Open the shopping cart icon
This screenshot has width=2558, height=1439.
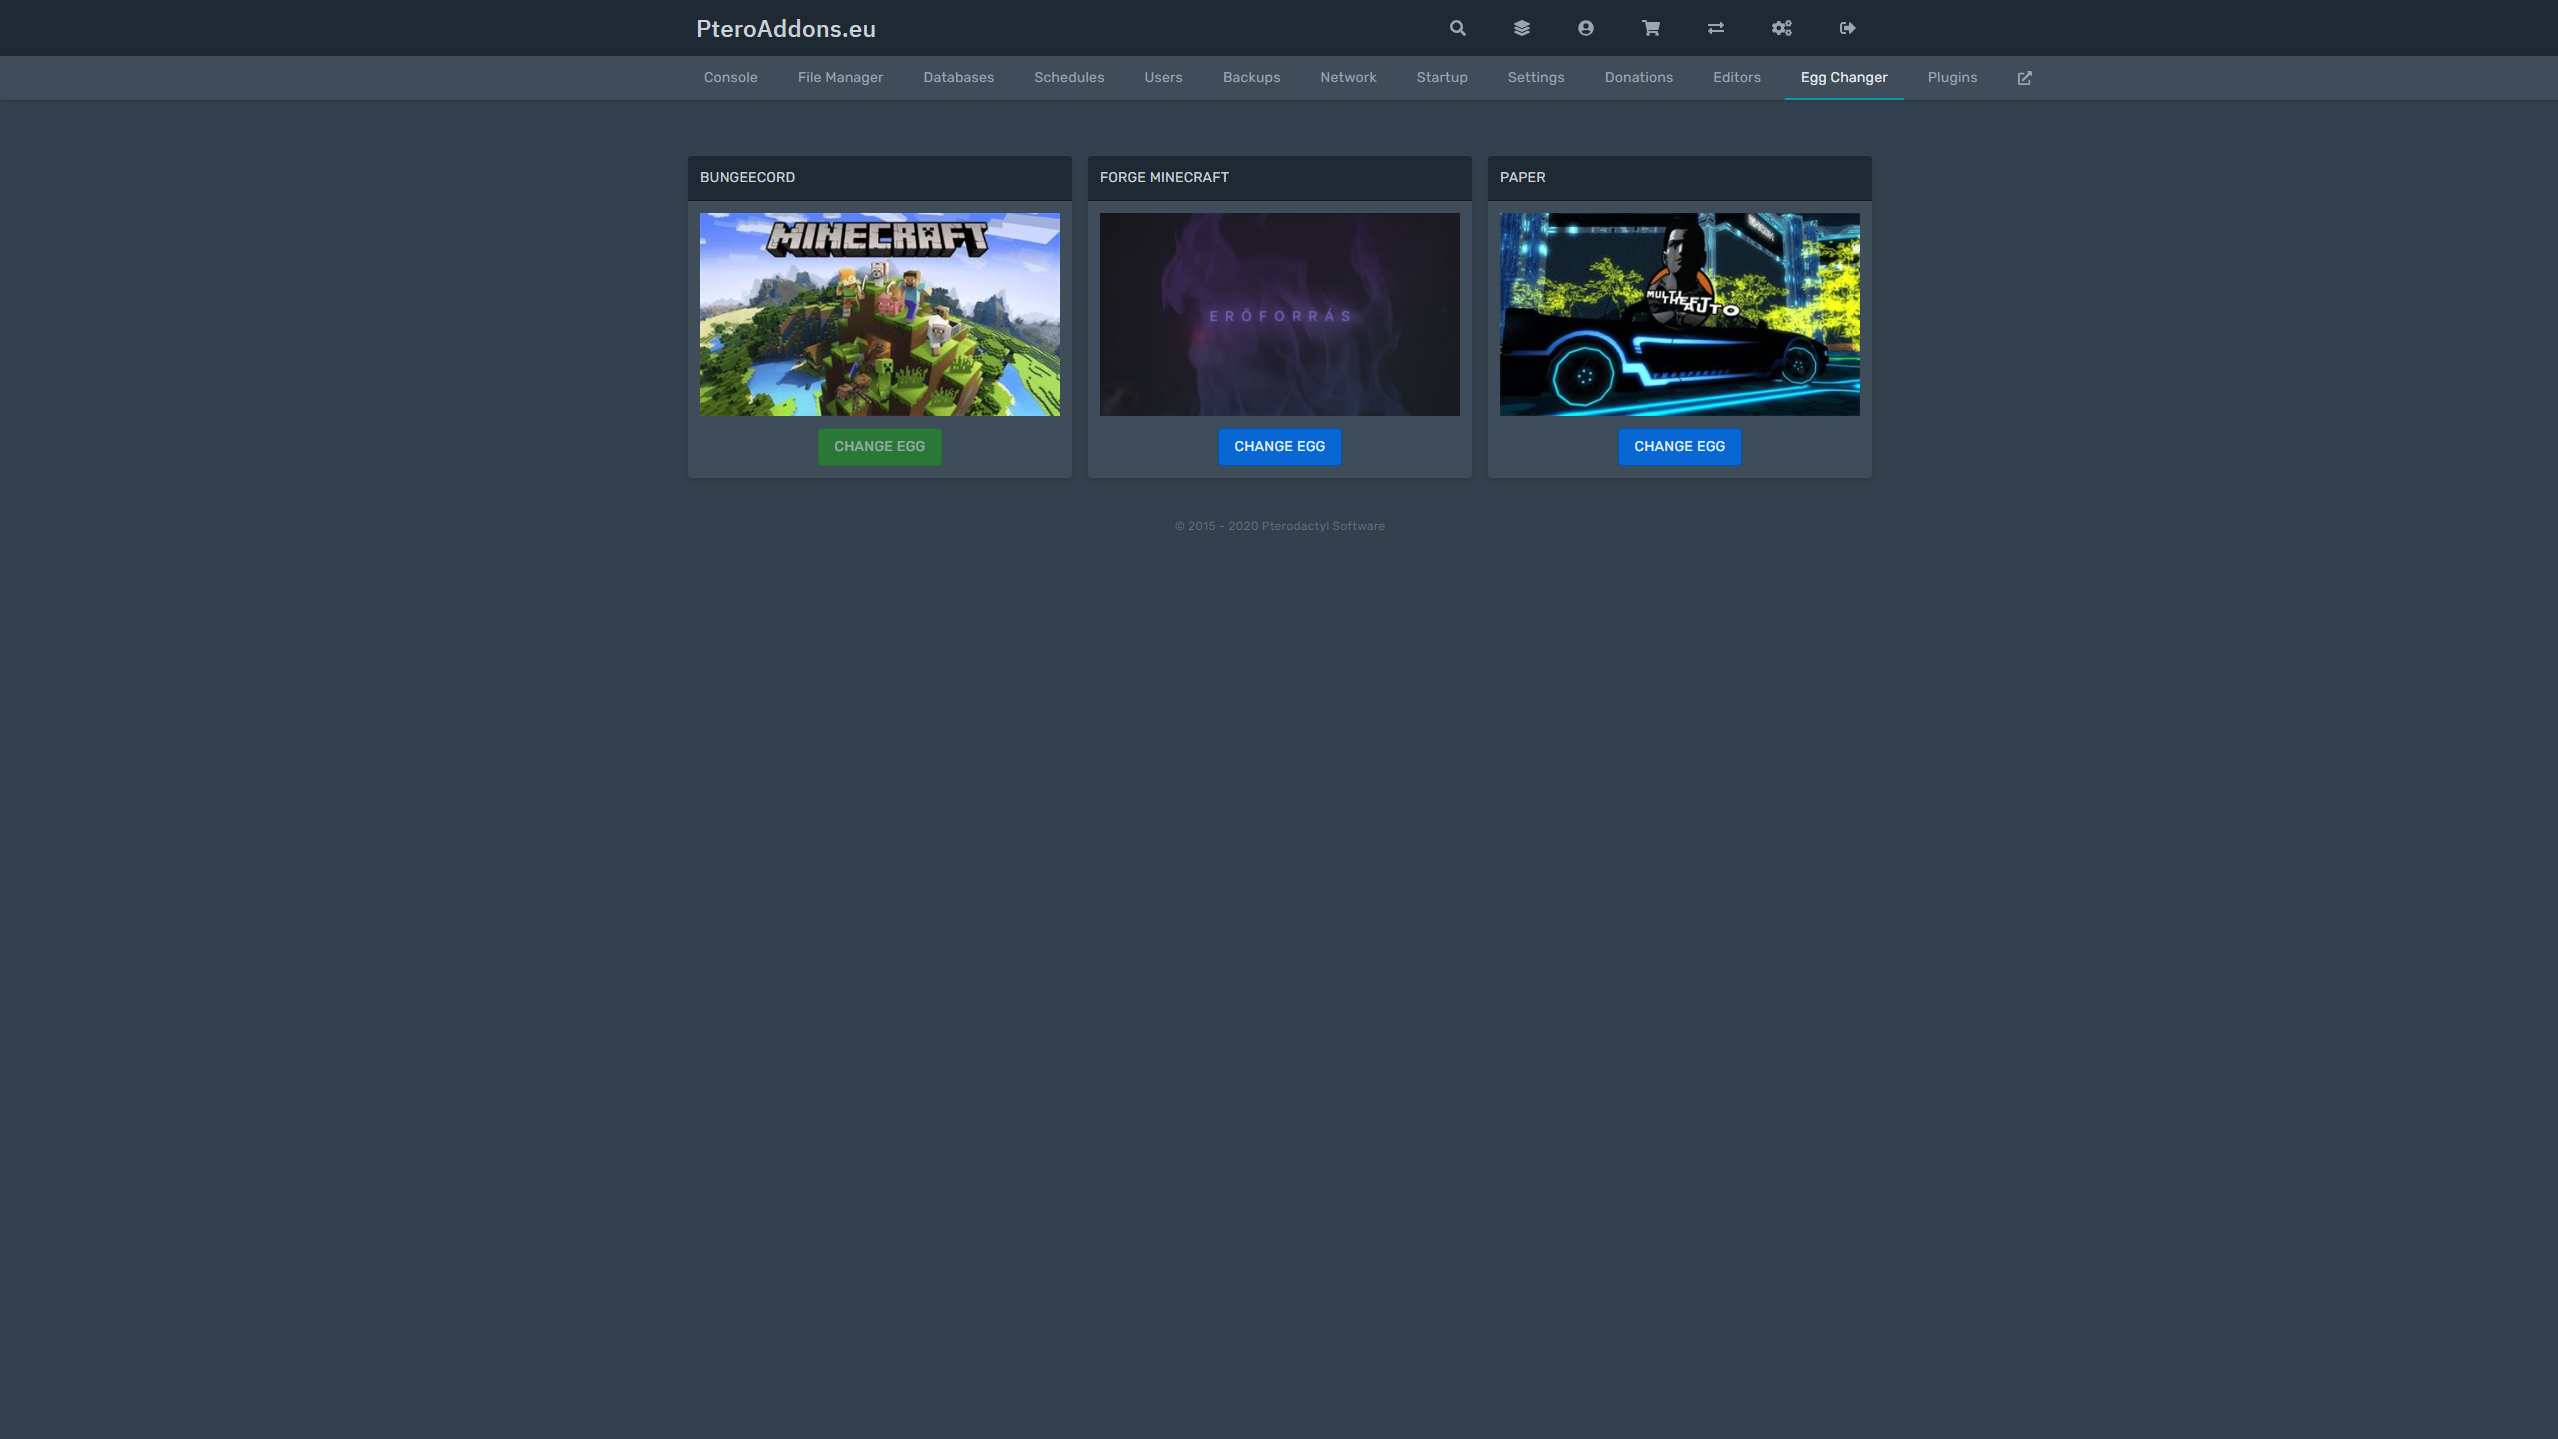coord(1650,28)
